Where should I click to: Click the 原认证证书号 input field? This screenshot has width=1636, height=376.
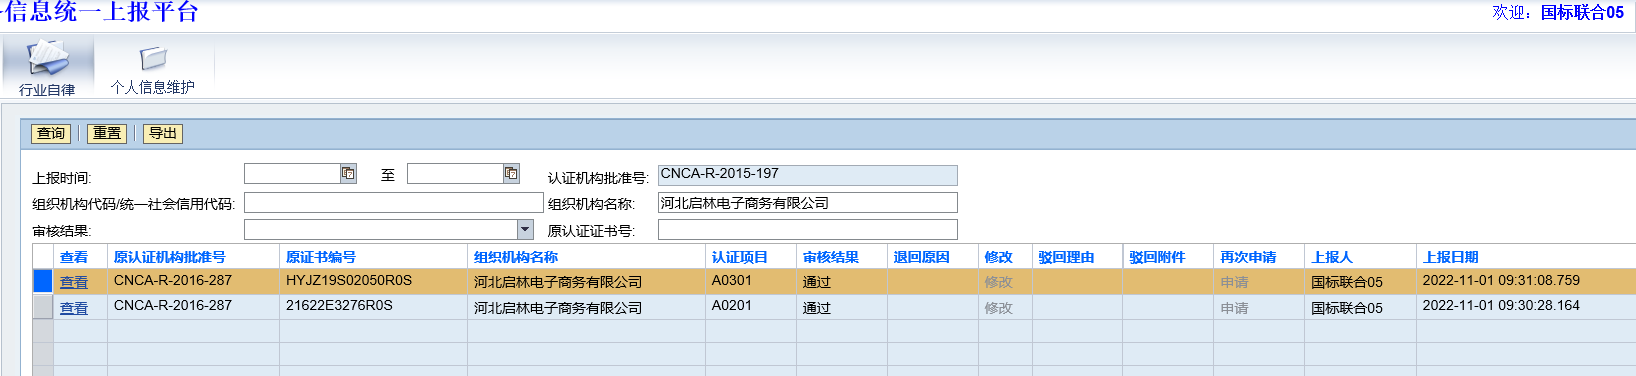point(807,230)
